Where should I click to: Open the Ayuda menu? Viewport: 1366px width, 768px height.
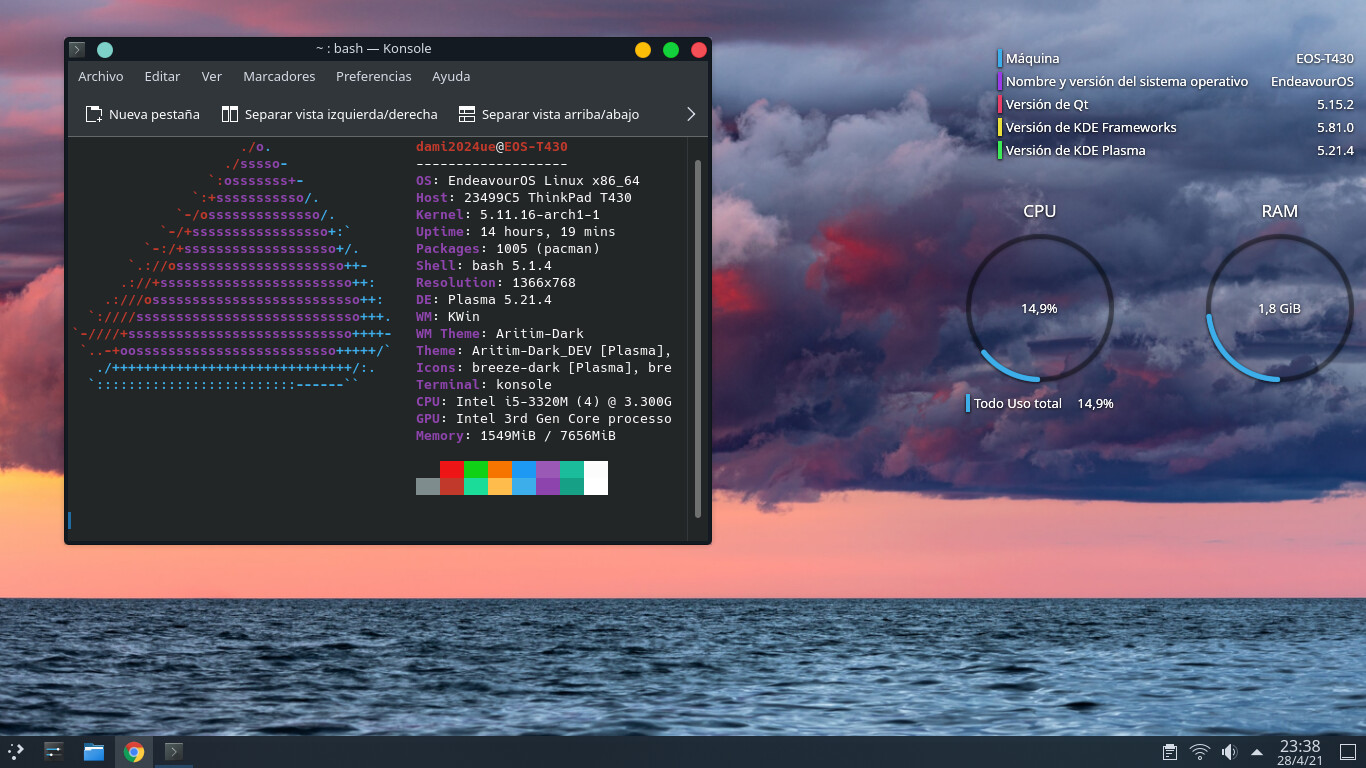pyautogui.click(x=451, y=77)
